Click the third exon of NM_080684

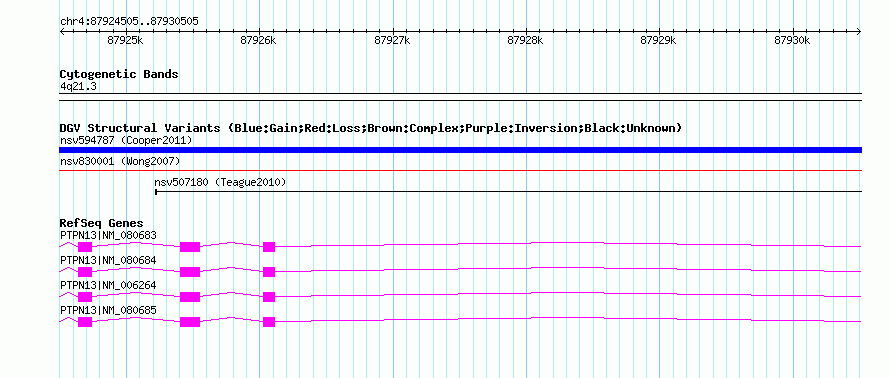(x=269, y=272)
